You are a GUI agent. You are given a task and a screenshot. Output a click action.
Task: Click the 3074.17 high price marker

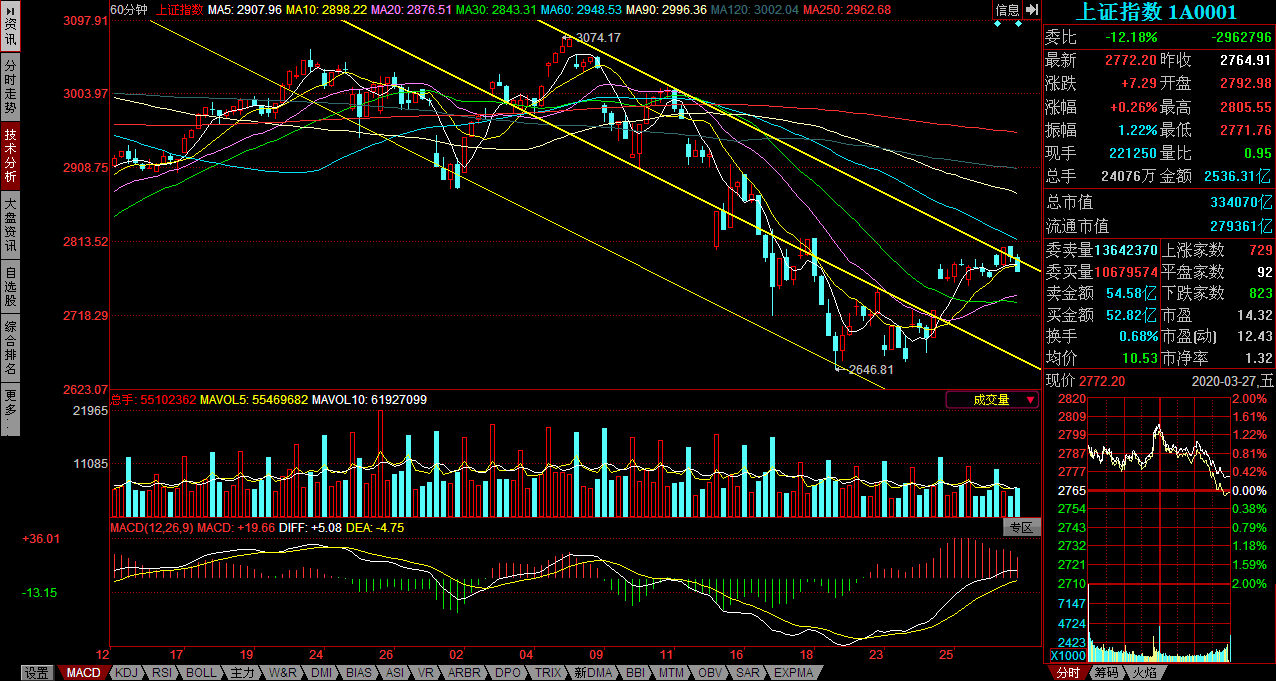(599, 38)
